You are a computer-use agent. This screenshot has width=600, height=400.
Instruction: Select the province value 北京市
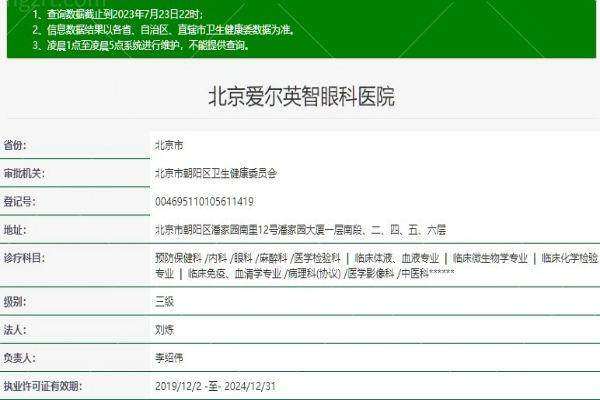[169, 145]
